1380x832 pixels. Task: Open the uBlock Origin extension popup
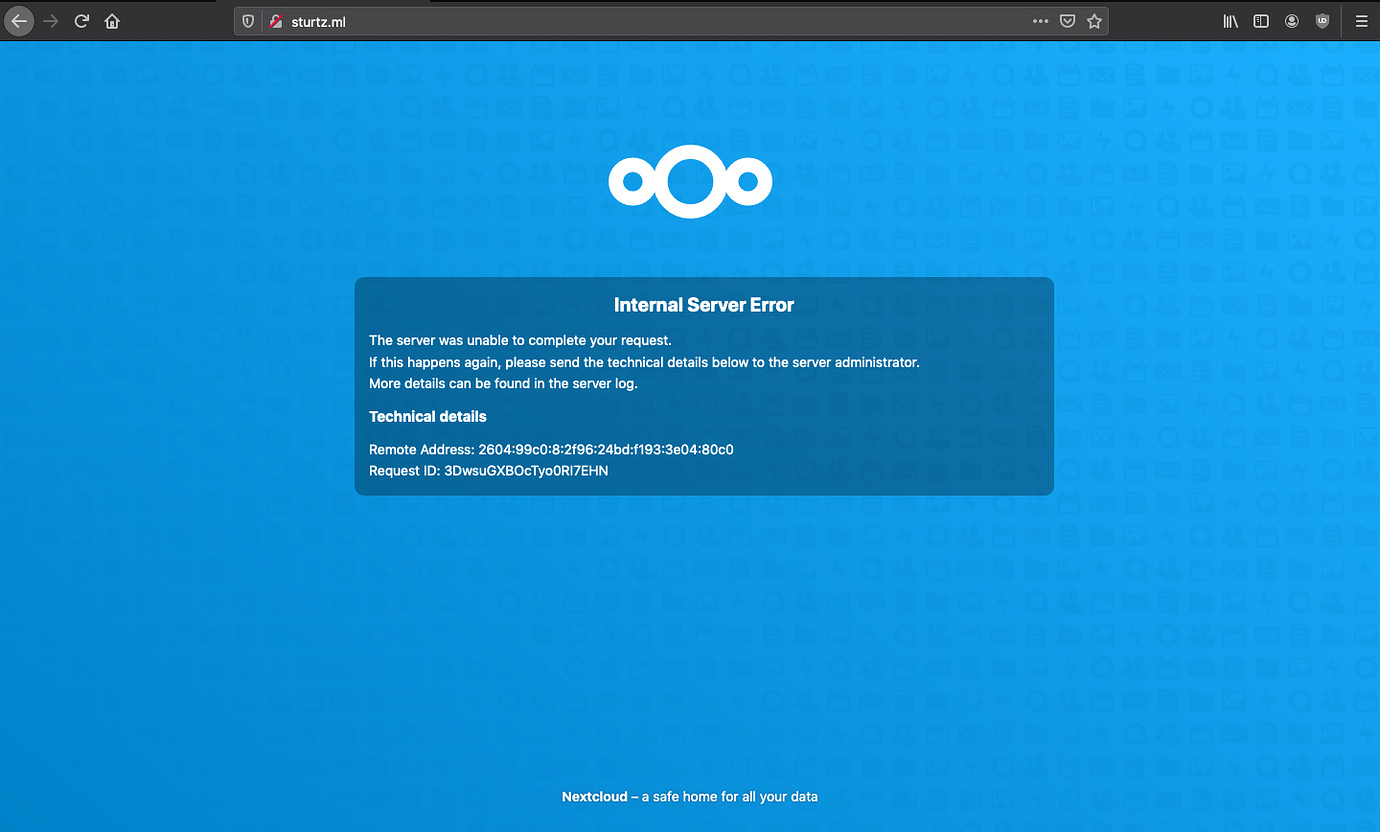[x=1322, y=21]
